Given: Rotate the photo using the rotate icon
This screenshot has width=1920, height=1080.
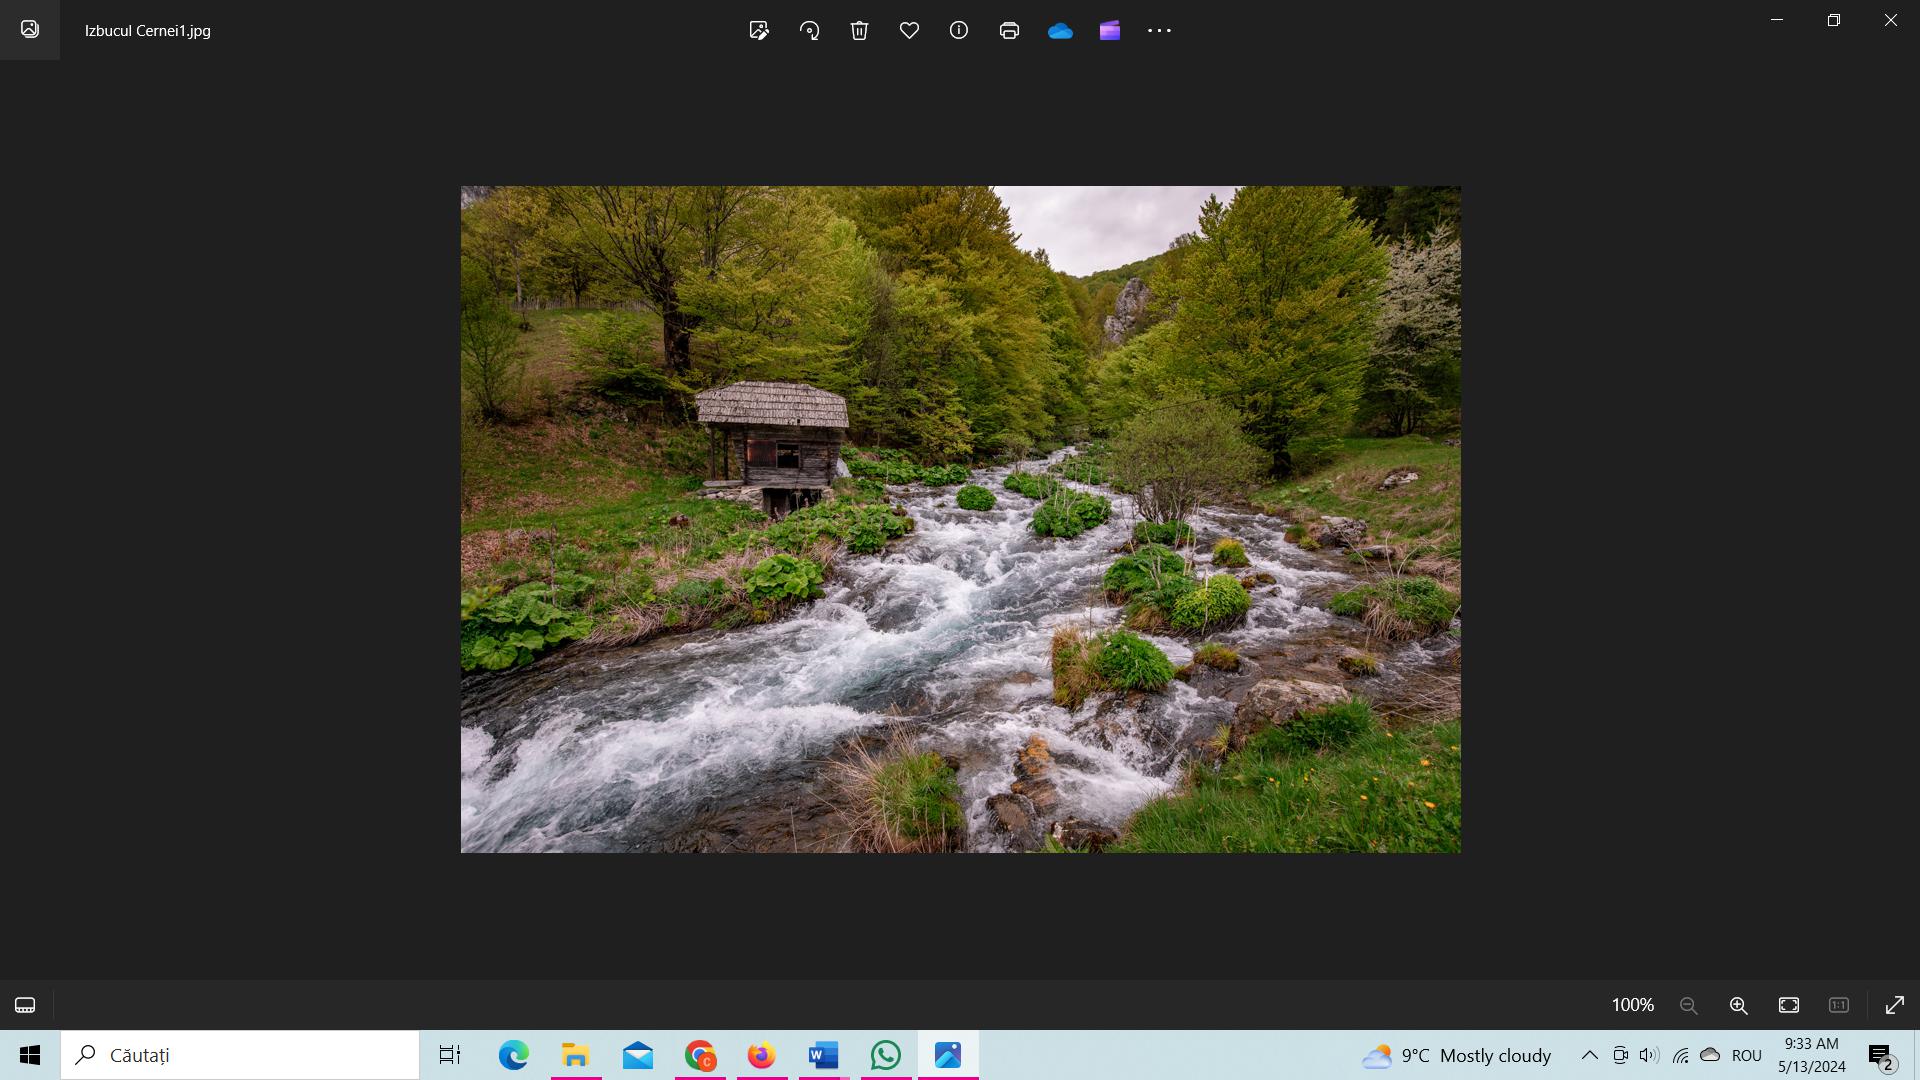Looking at the screenshot, I should pyautogui.click(x=809, y=30).
